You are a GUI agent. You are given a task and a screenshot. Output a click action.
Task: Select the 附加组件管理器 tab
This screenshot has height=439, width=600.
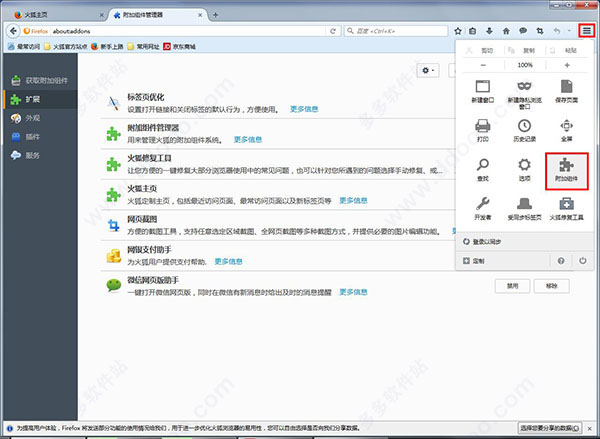157,15
